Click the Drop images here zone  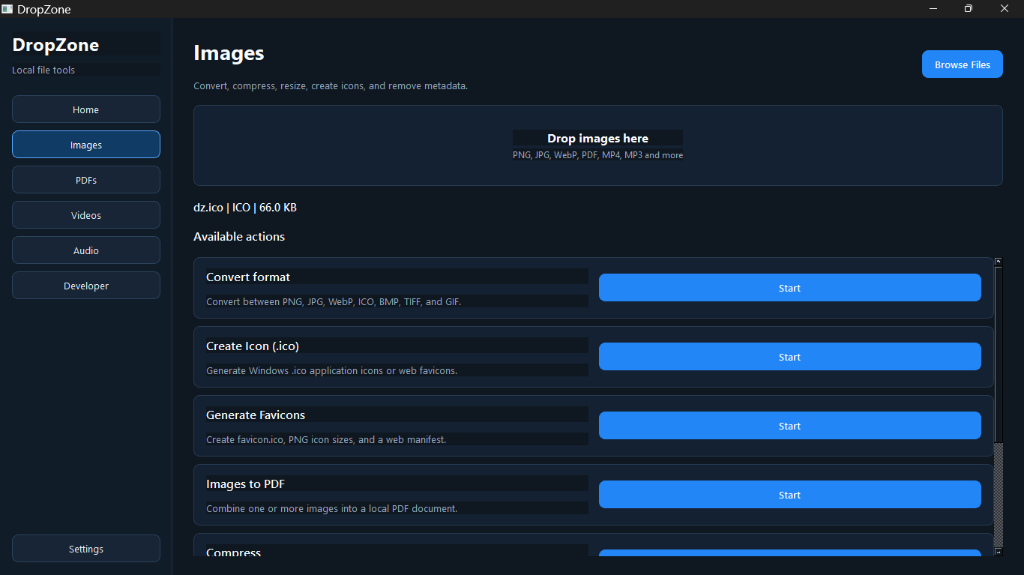tap(598, 146)
